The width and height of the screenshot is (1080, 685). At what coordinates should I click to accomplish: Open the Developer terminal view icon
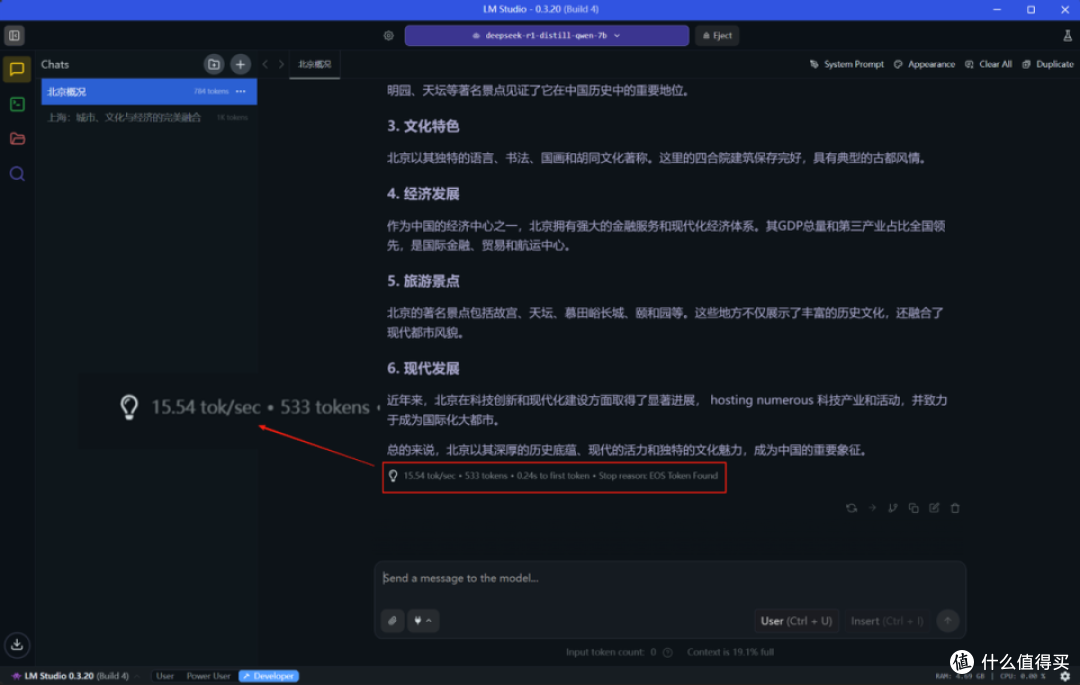[17, 104]
